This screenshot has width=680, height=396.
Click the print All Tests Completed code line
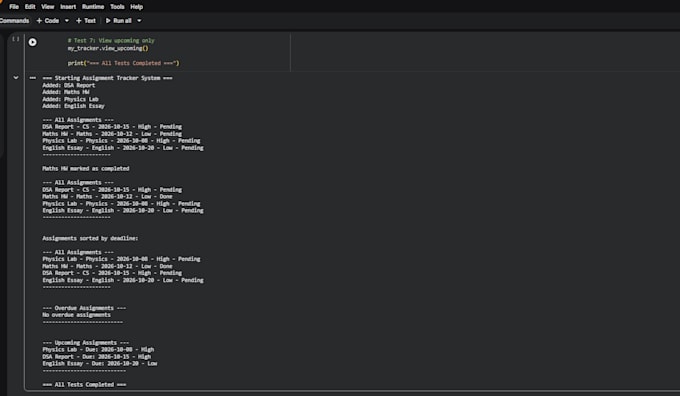[123, 63]
